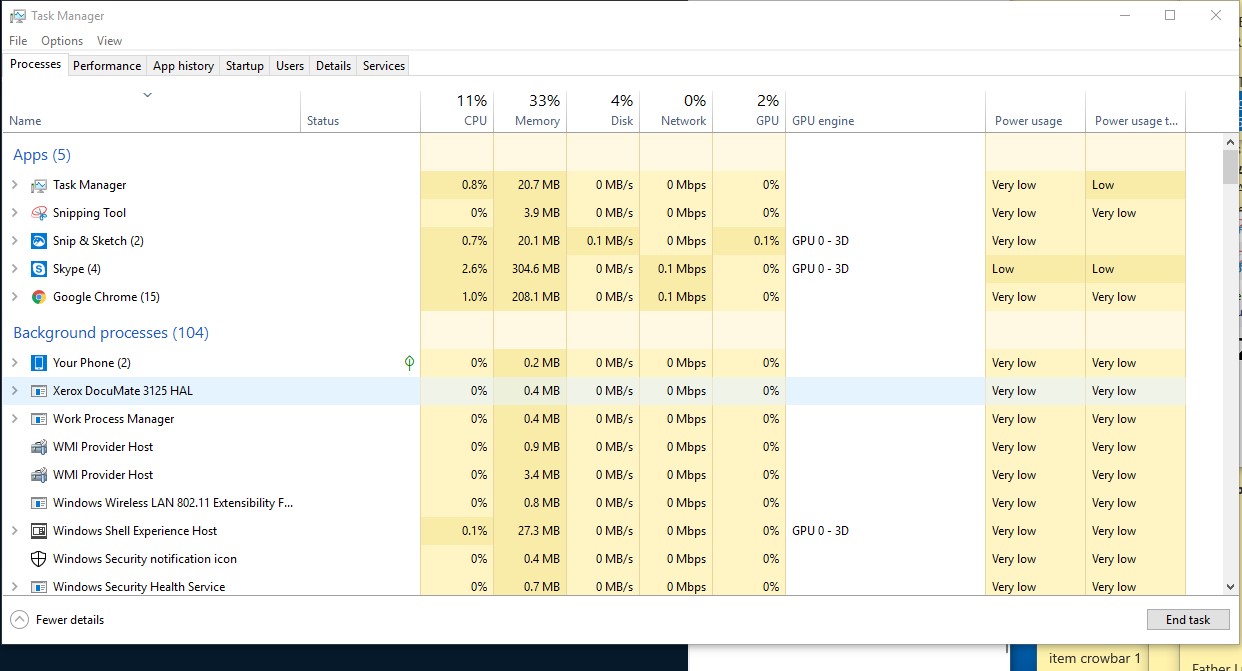
Task: Click the Snip & Sketch icon
Action: coord(39,241)
